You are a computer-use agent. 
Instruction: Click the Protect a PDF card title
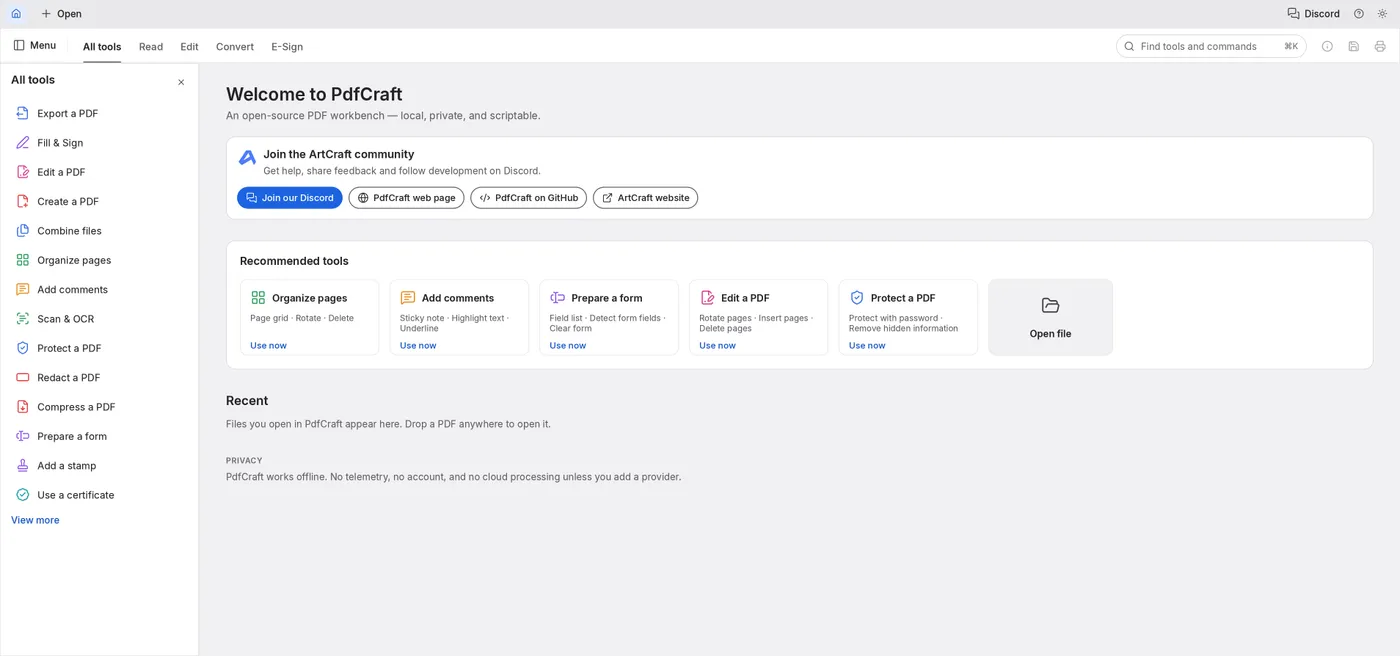tap(903, 298)
